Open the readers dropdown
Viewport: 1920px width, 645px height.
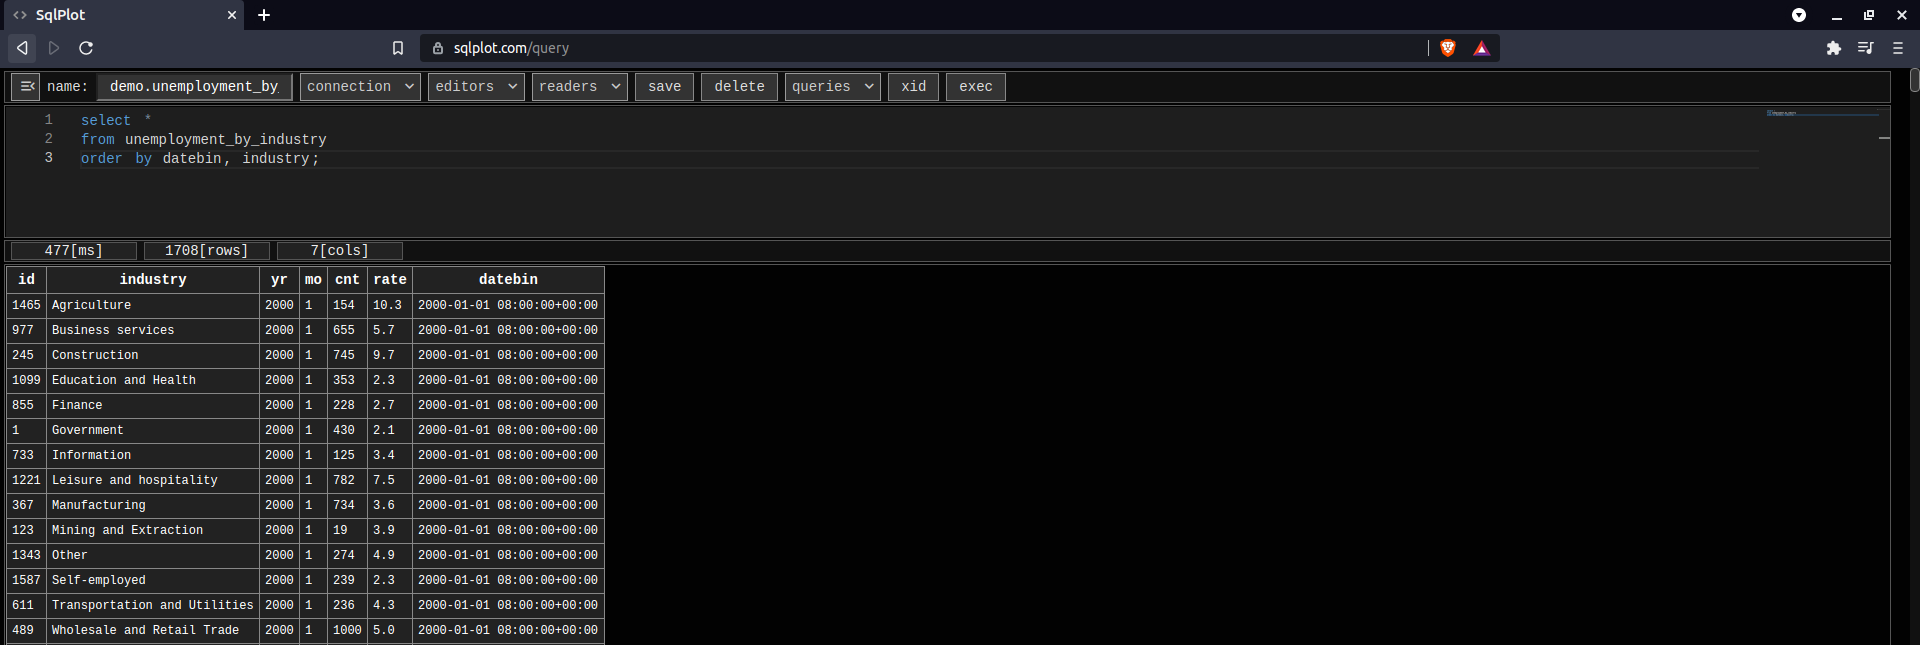(x=580, y=87)
